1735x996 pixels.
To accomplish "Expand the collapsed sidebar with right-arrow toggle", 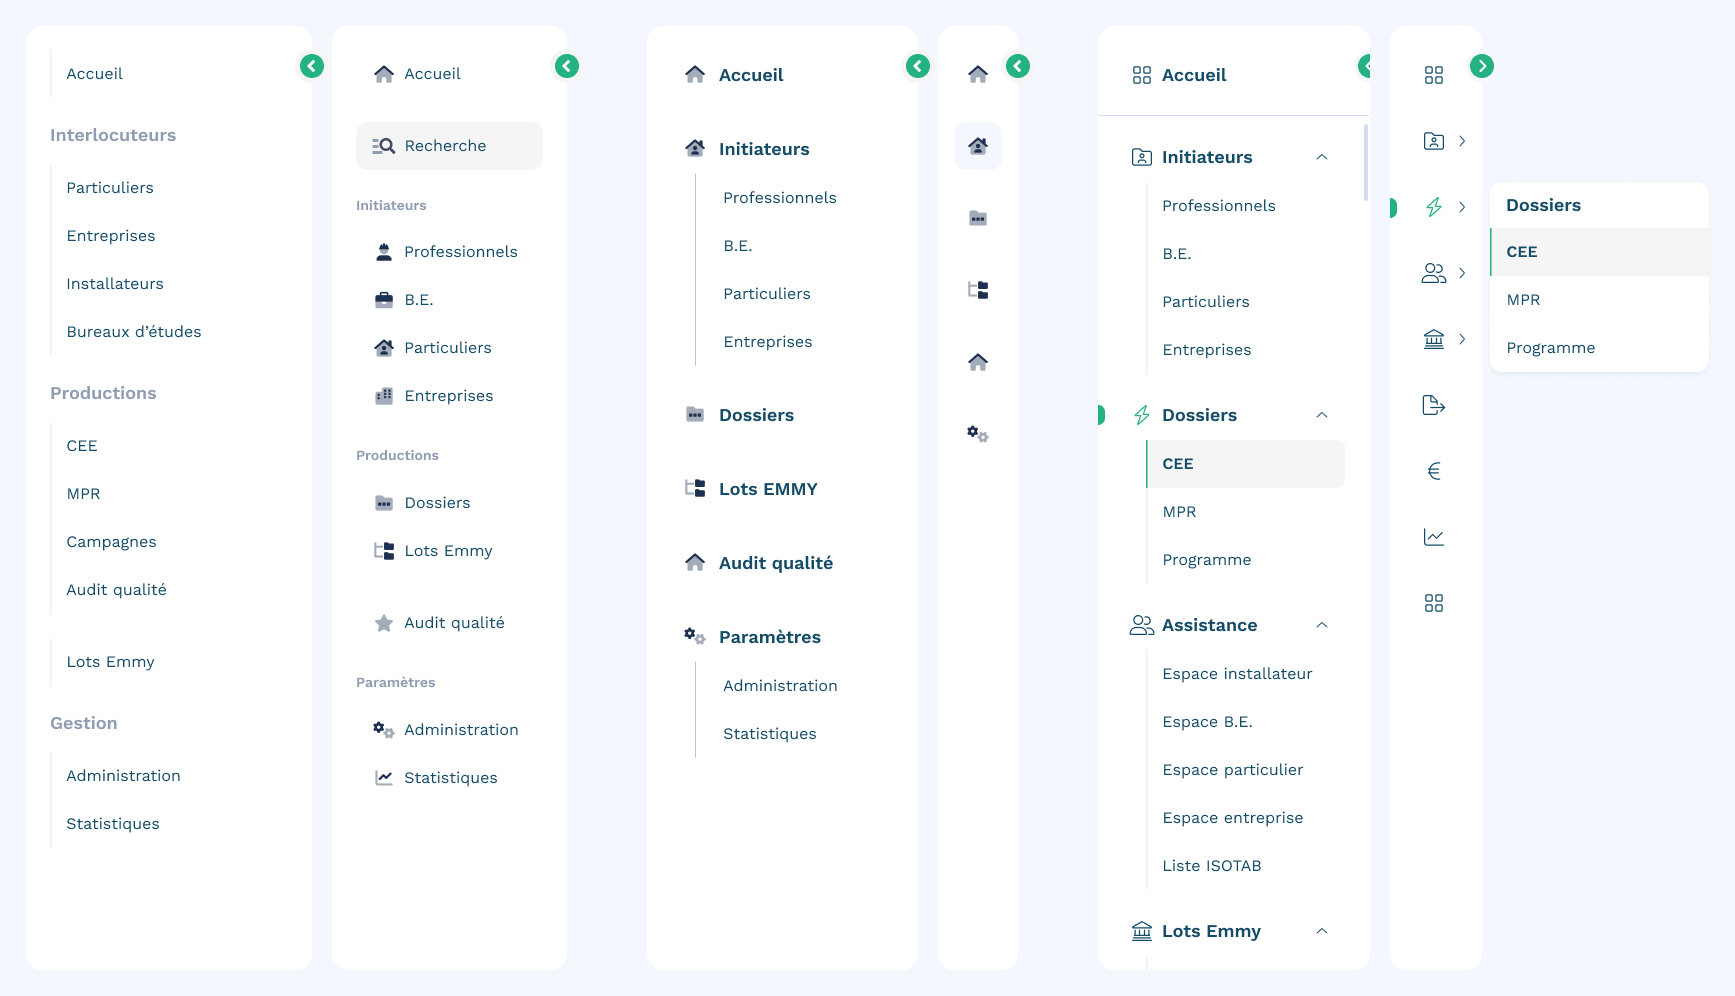I will (1481, 66).
